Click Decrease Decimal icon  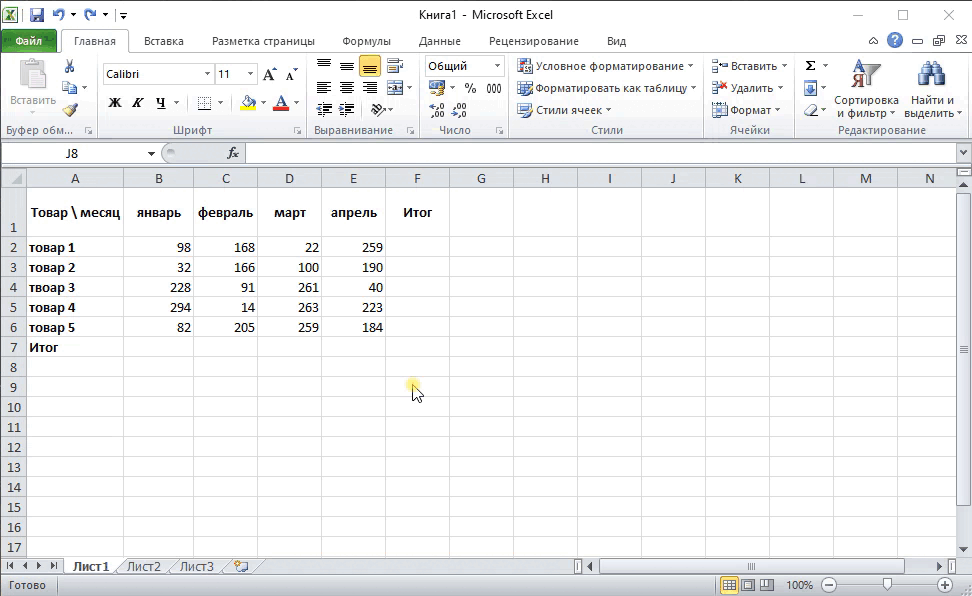pyautogui.click(x=459, y=110)
